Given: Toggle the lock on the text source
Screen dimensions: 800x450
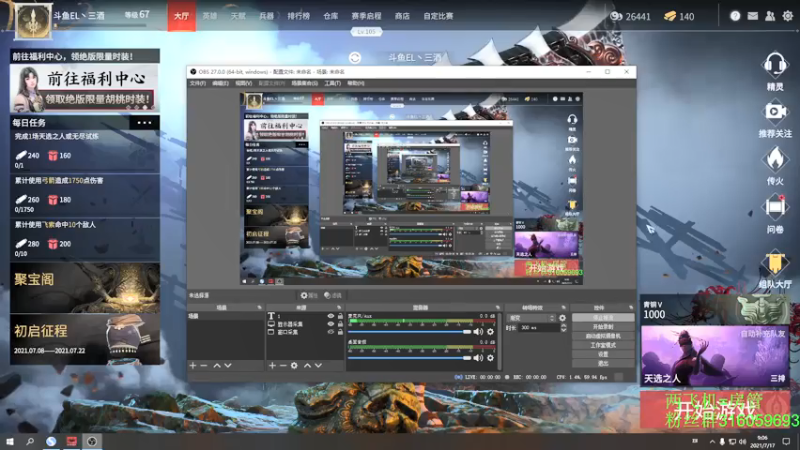Looking at the screenshot, I should [x=340, y=316].
